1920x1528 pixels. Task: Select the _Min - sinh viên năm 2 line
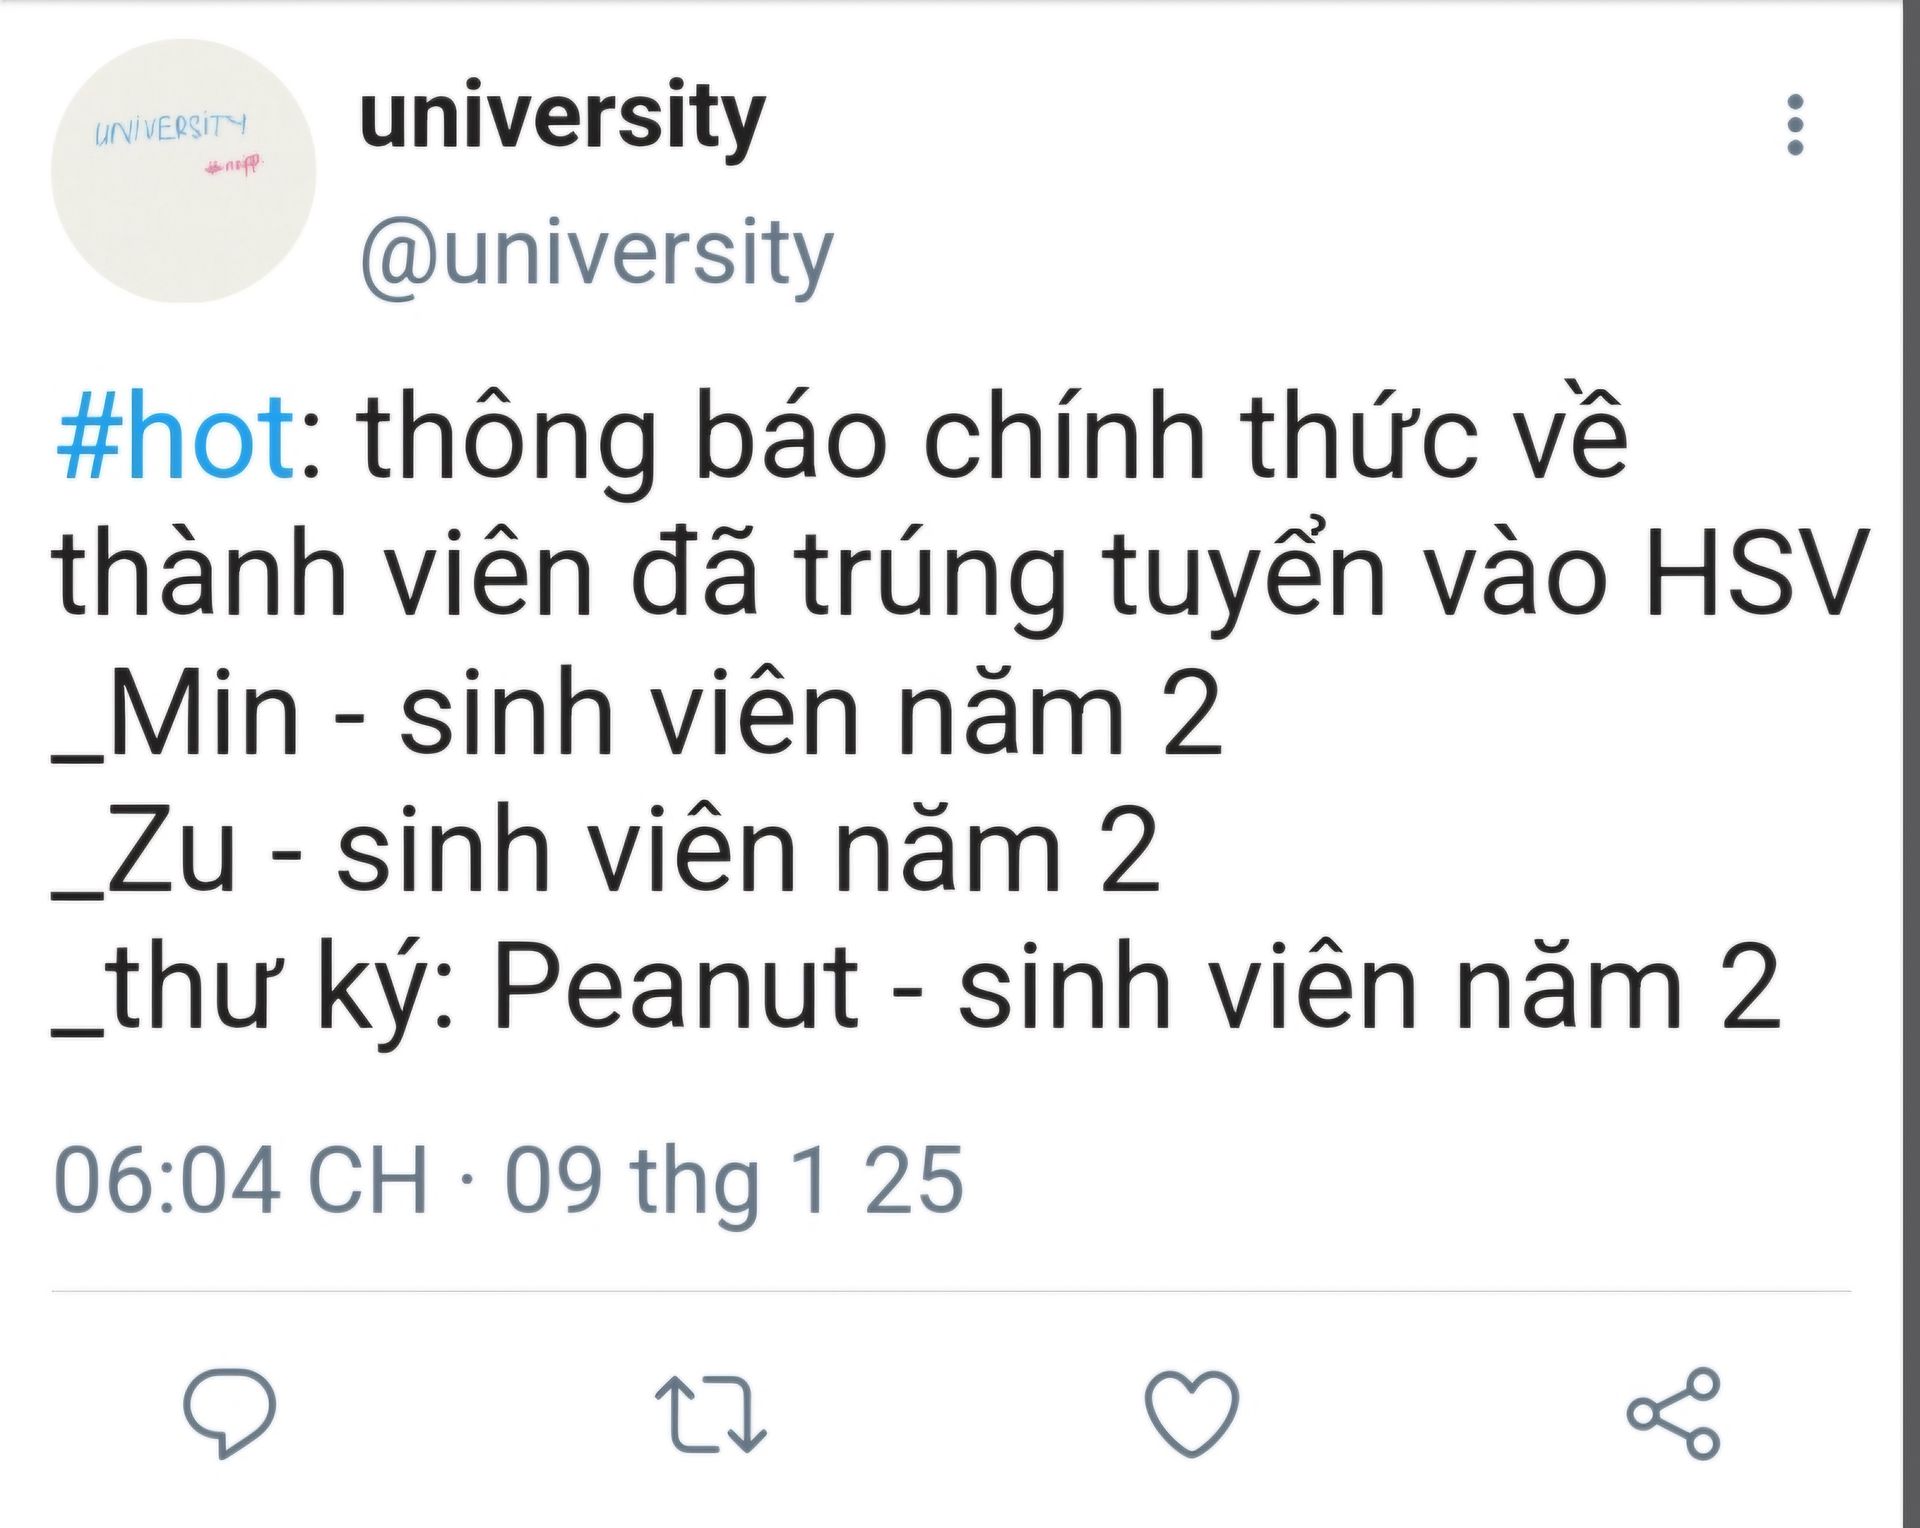(637, 713)
